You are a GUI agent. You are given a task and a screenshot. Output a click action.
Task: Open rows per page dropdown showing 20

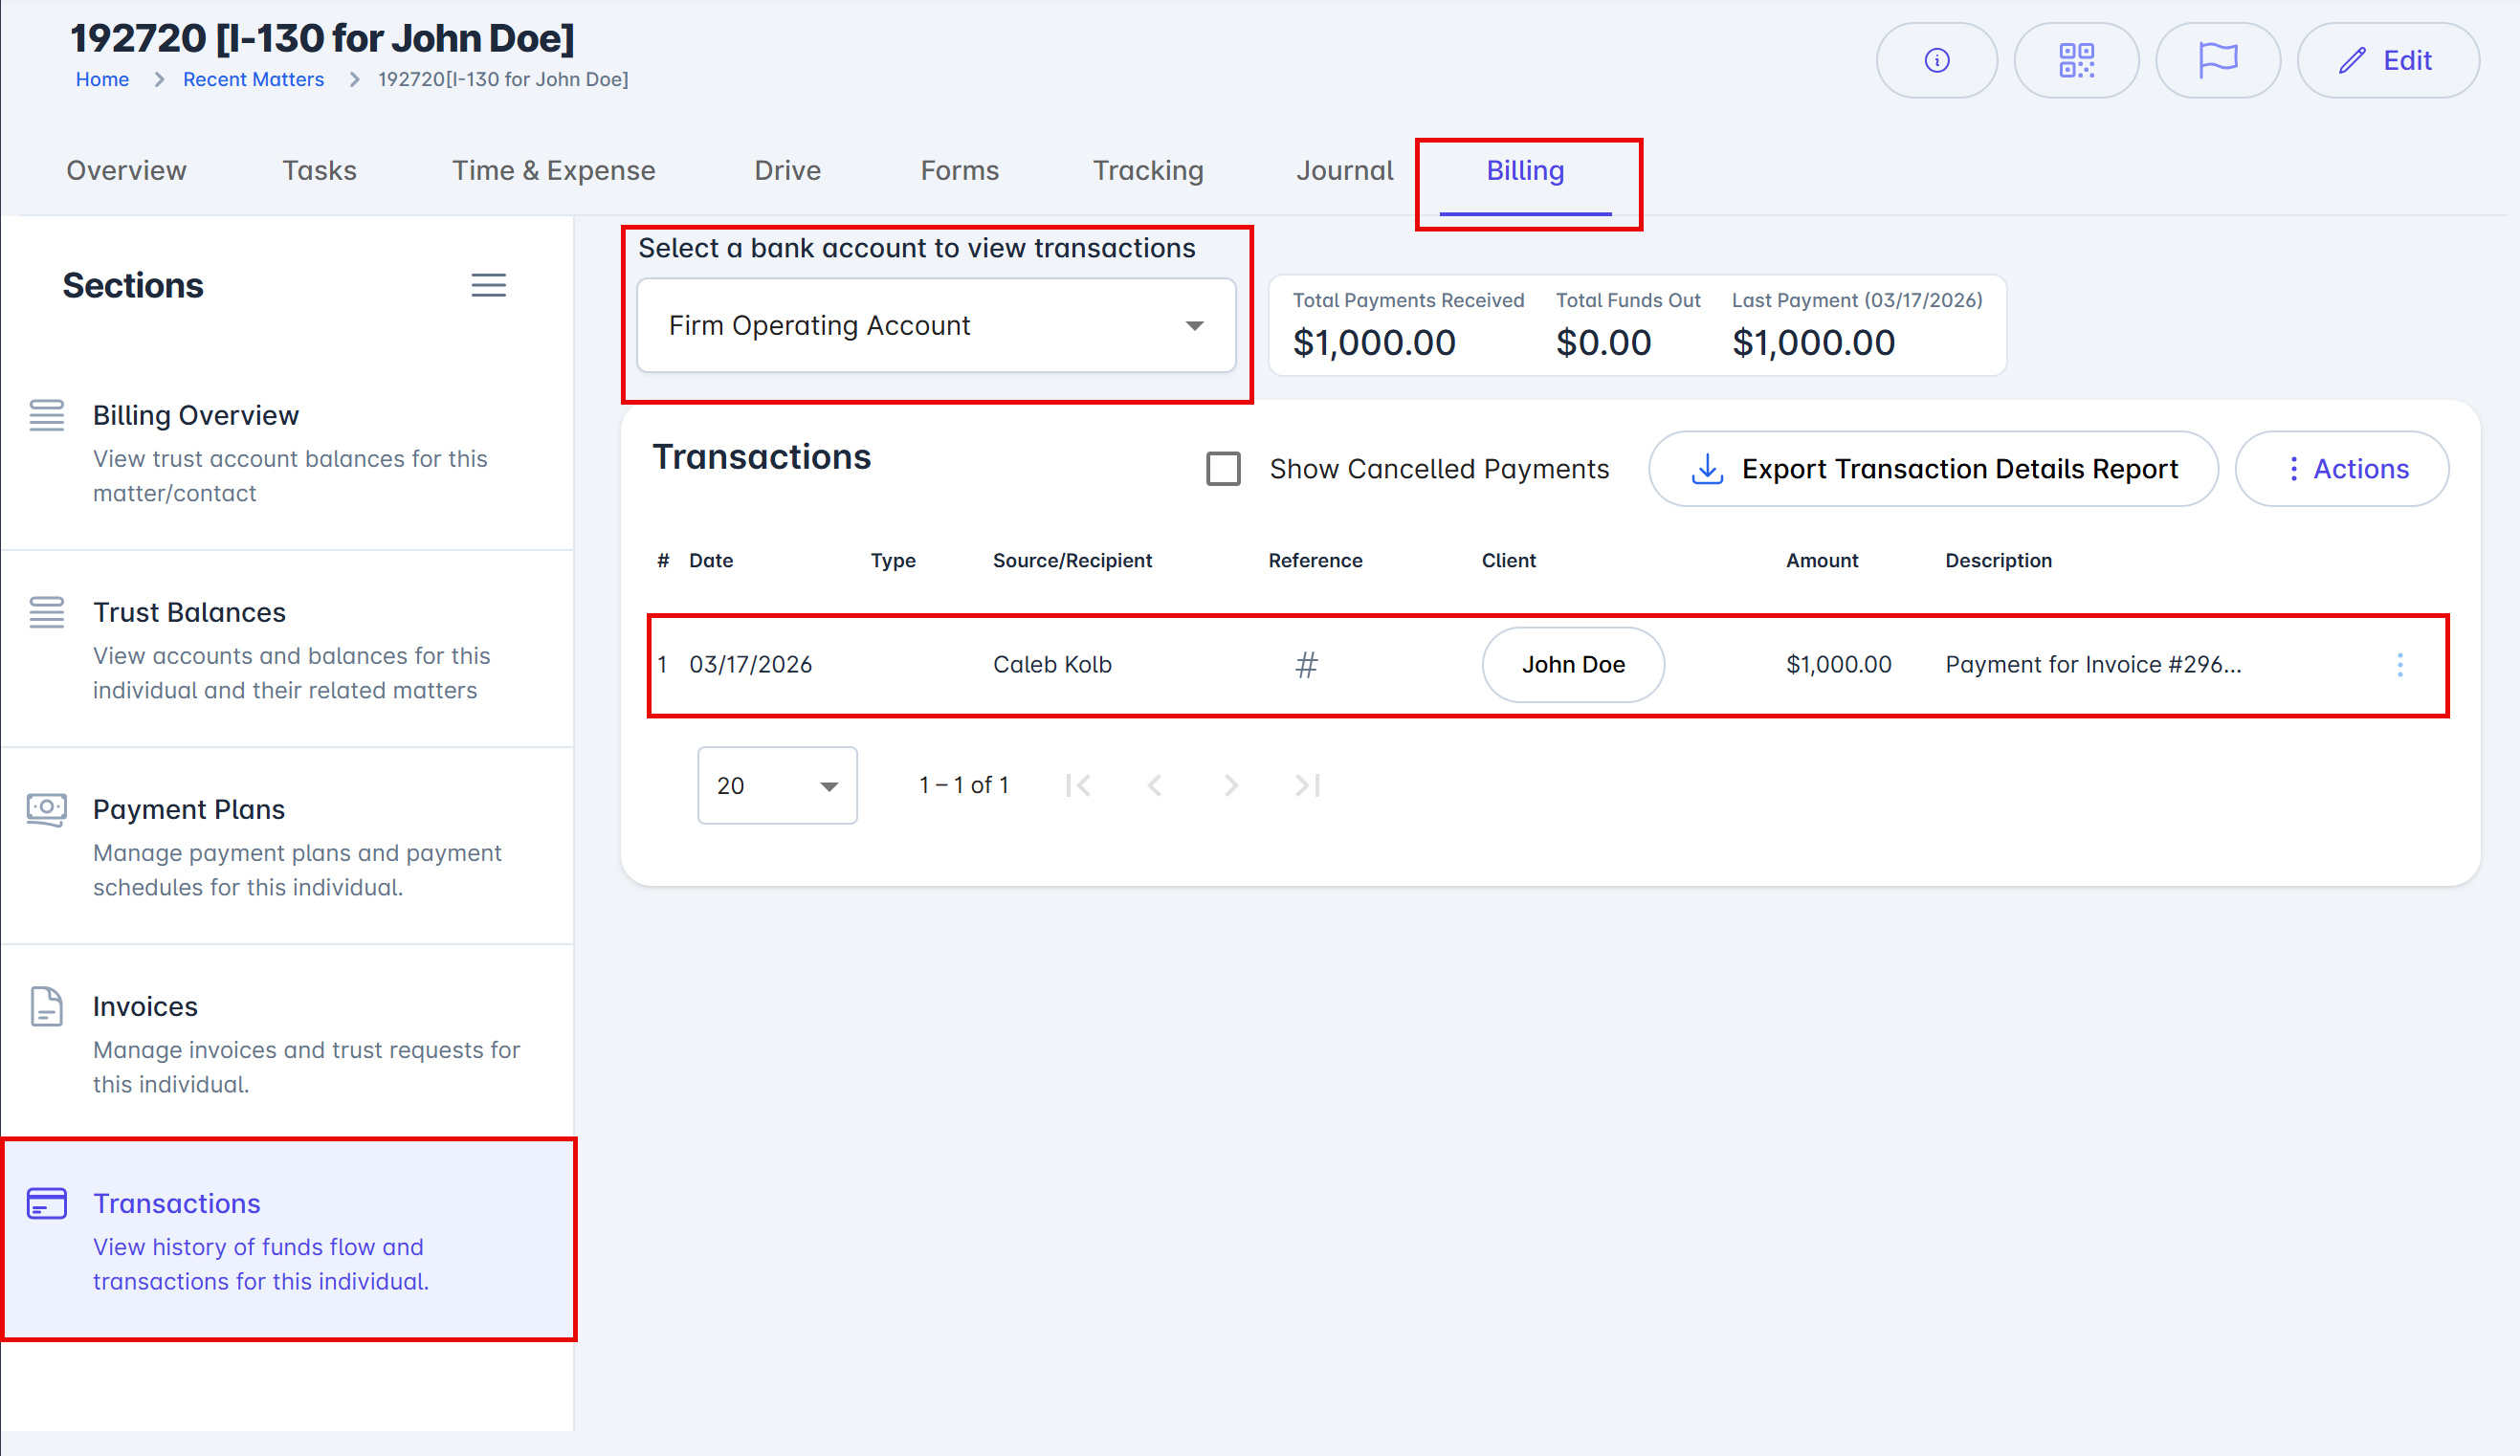(x=777, y=786)
